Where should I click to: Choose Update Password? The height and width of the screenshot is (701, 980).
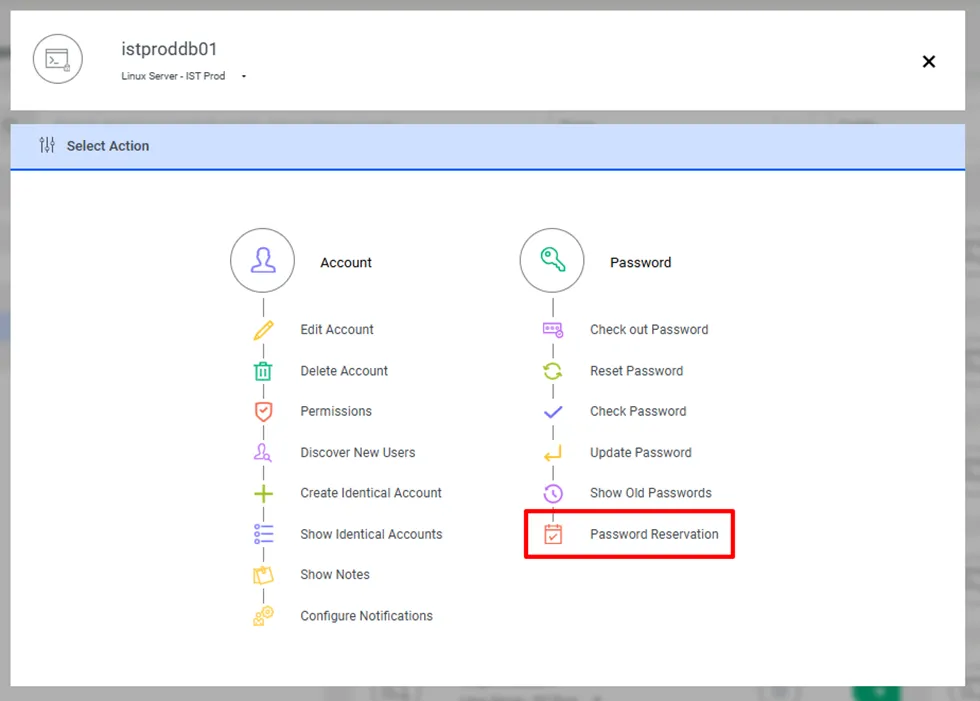click(x=641, y=452)
